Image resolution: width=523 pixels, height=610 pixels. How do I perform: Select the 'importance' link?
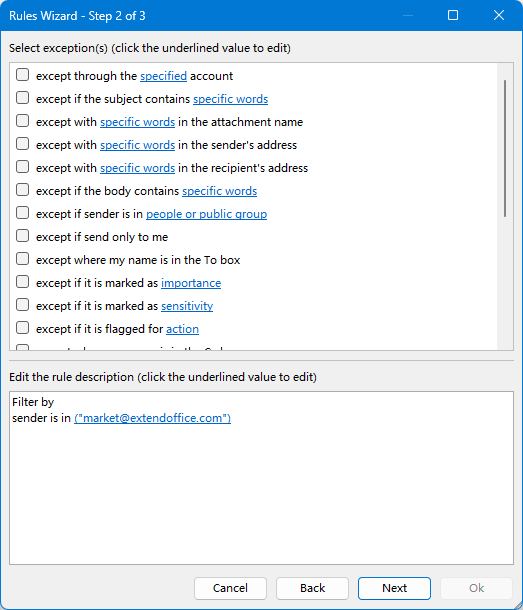coord(191,283)
